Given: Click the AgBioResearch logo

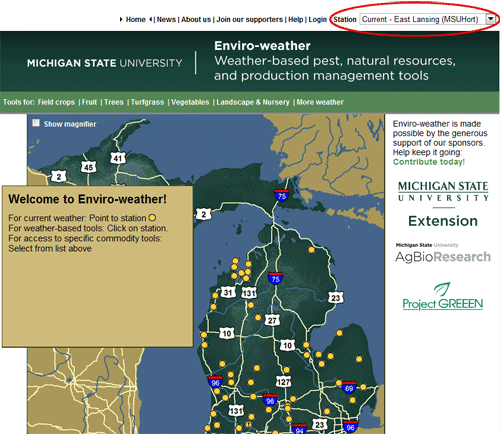Looking at the screenshot, I should click(x=443, y=253).
